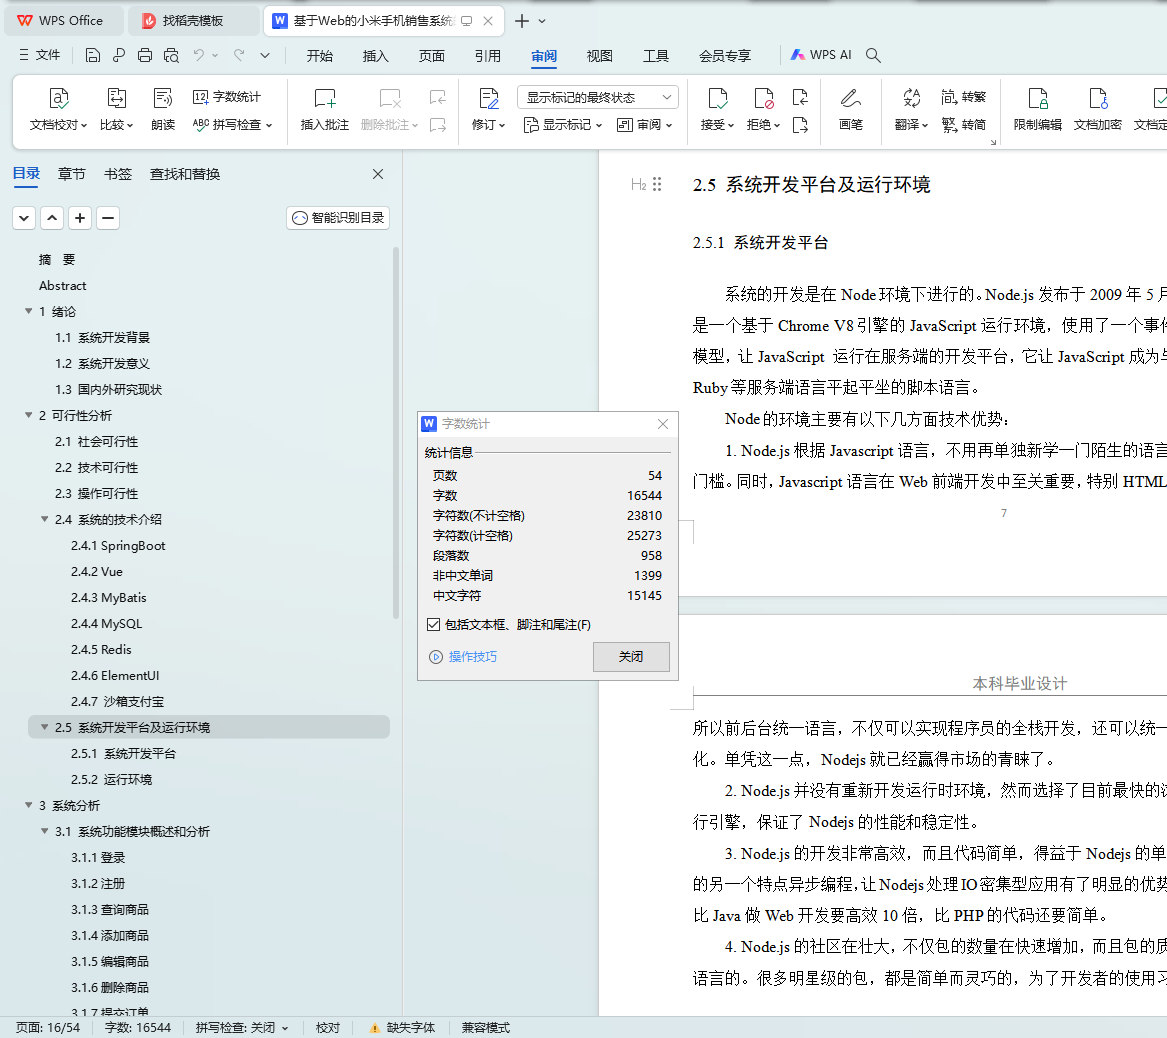Click the down chevron button in outline panel
Viewport: 1167px width, 1038px height.
(24, 218)
